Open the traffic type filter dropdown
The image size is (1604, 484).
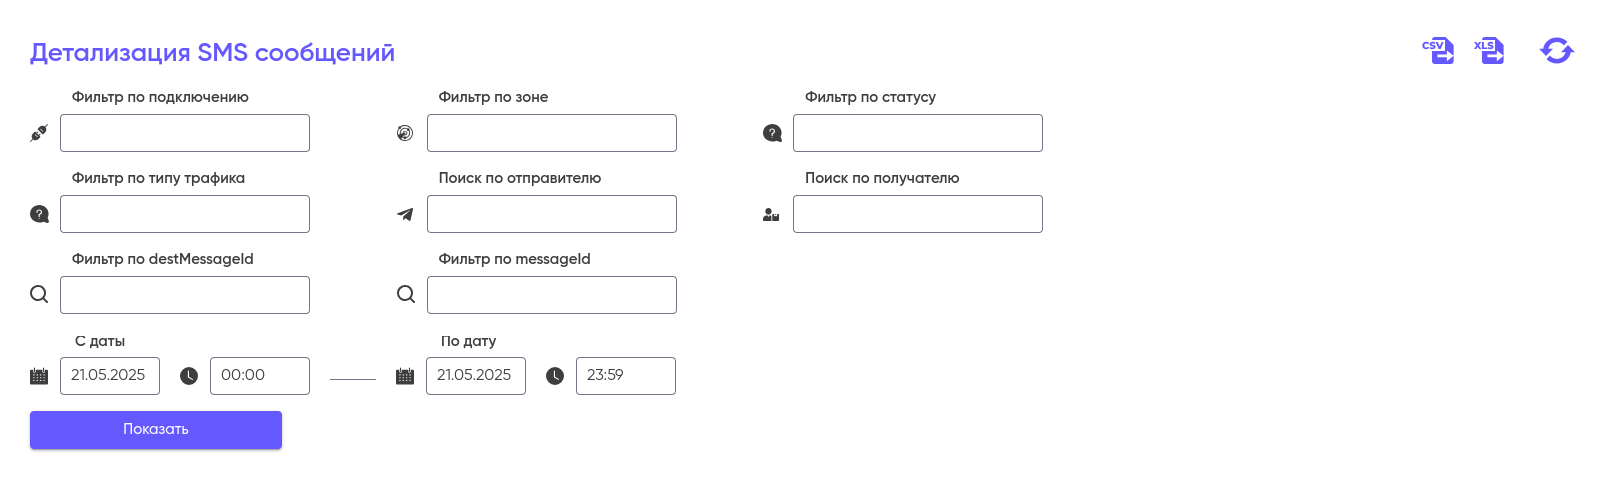click(185, 214)
